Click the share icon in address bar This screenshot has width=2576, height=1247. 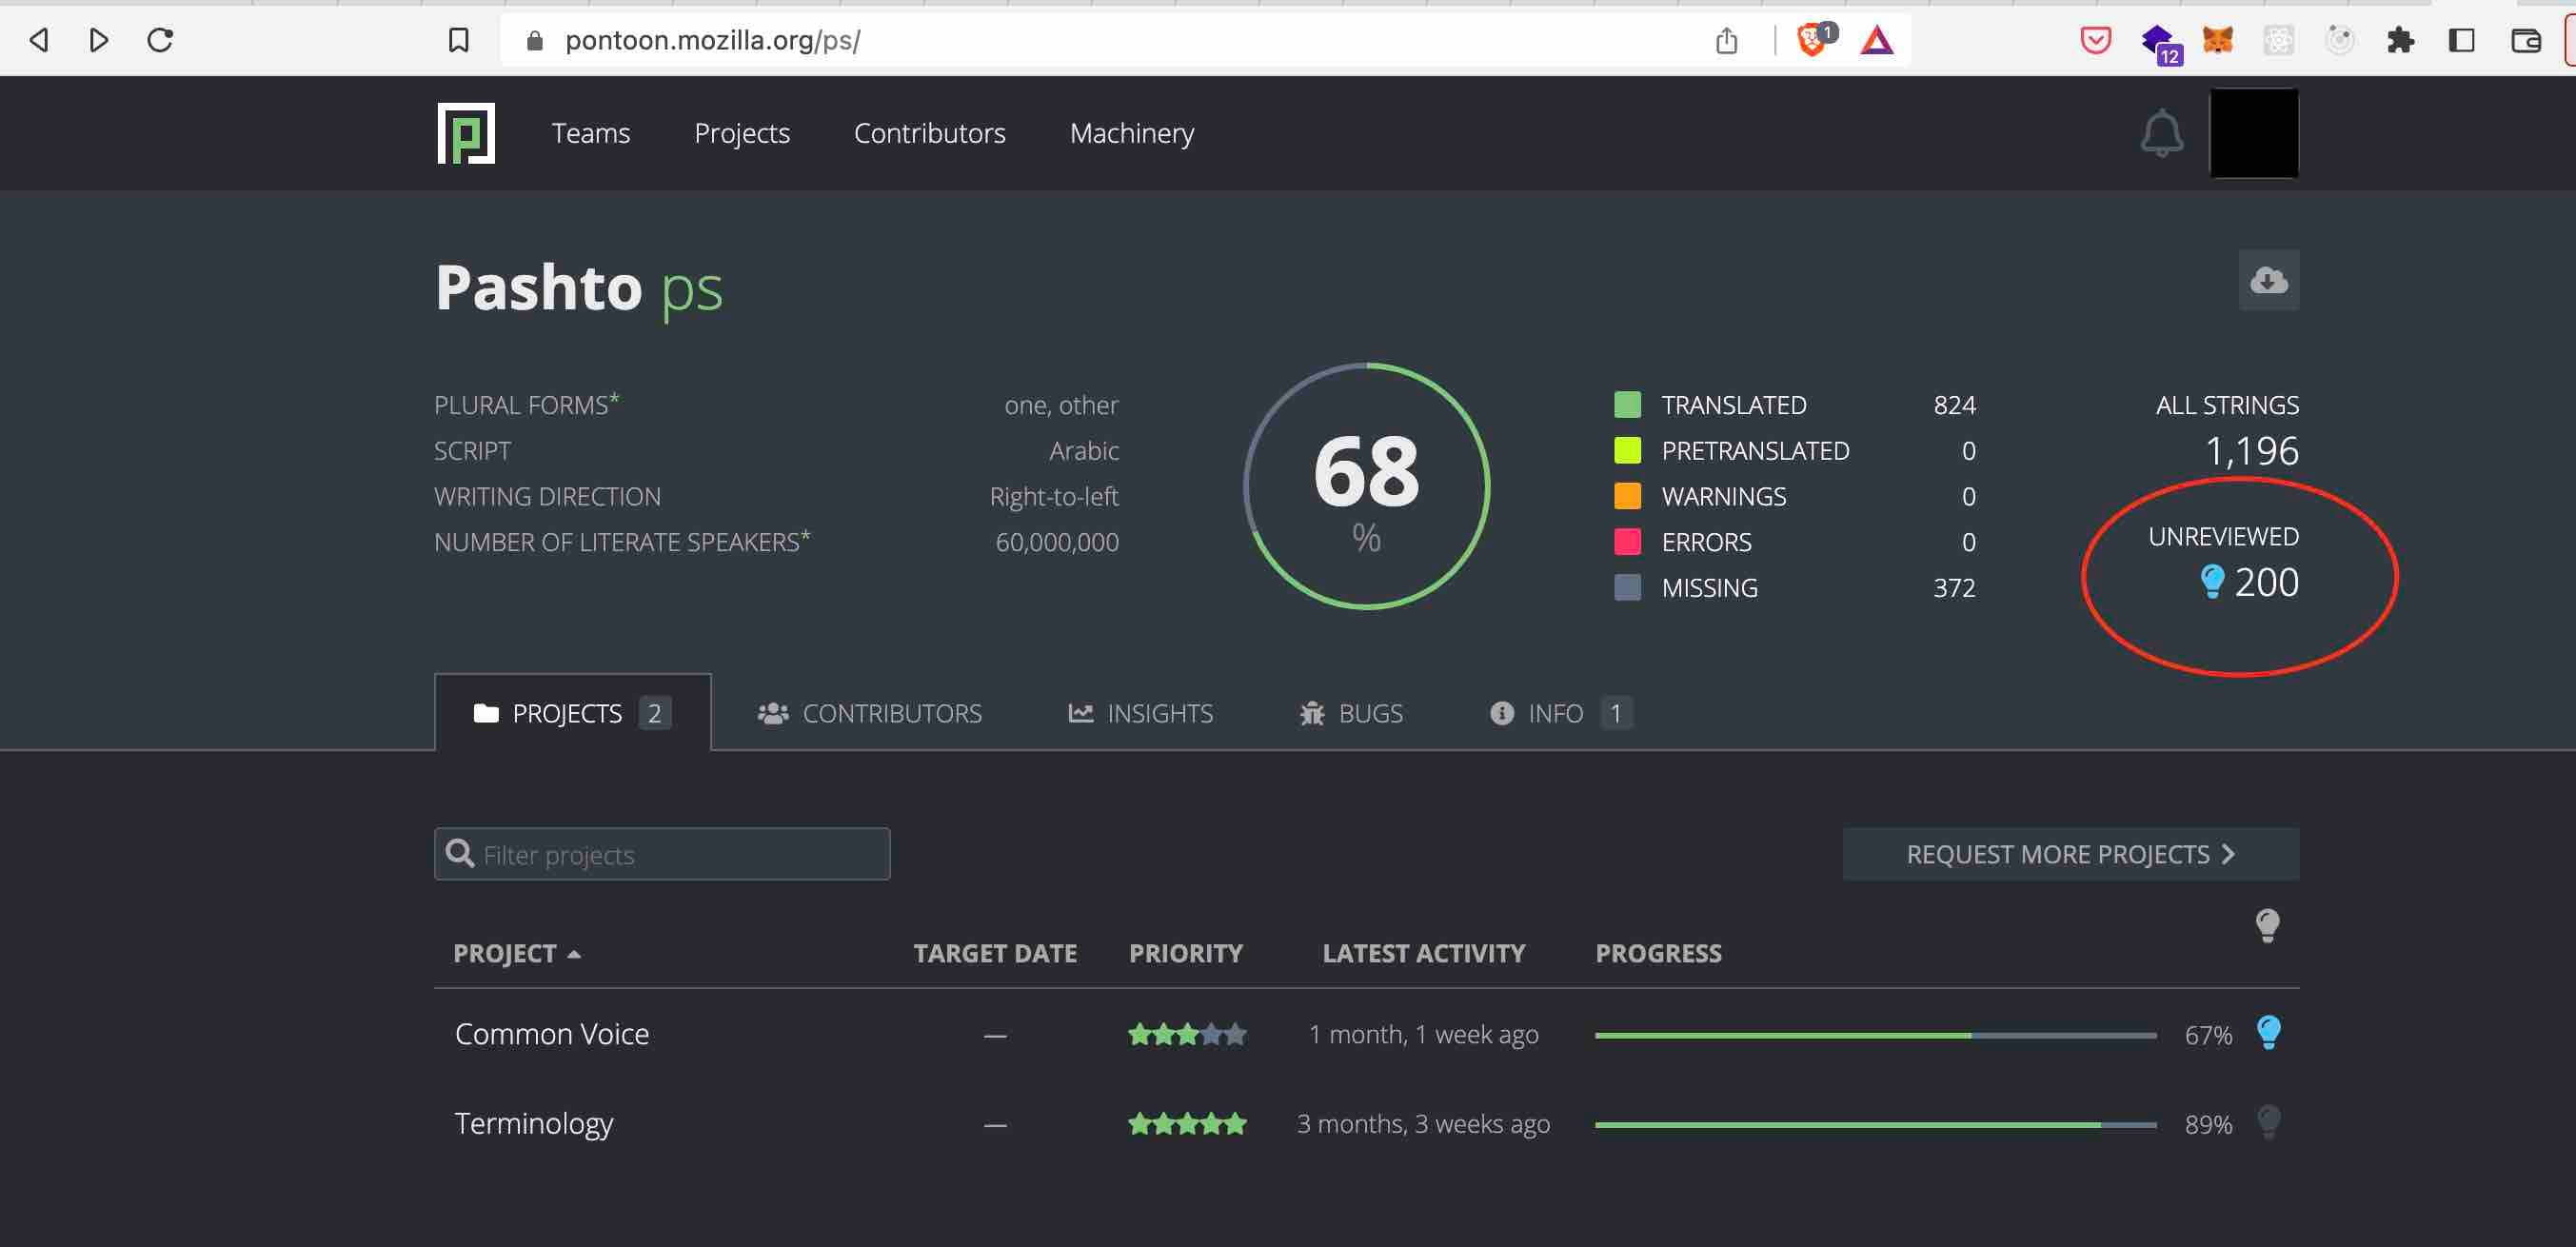point(1726,40)
